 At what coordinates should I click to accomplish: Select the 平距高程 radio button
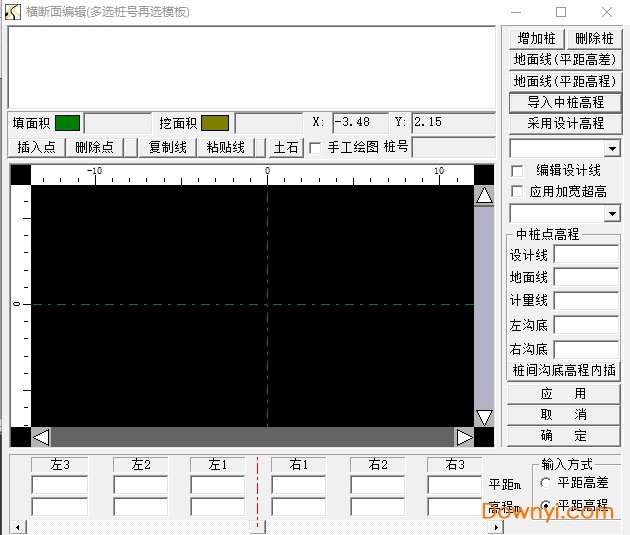[545, 504]
